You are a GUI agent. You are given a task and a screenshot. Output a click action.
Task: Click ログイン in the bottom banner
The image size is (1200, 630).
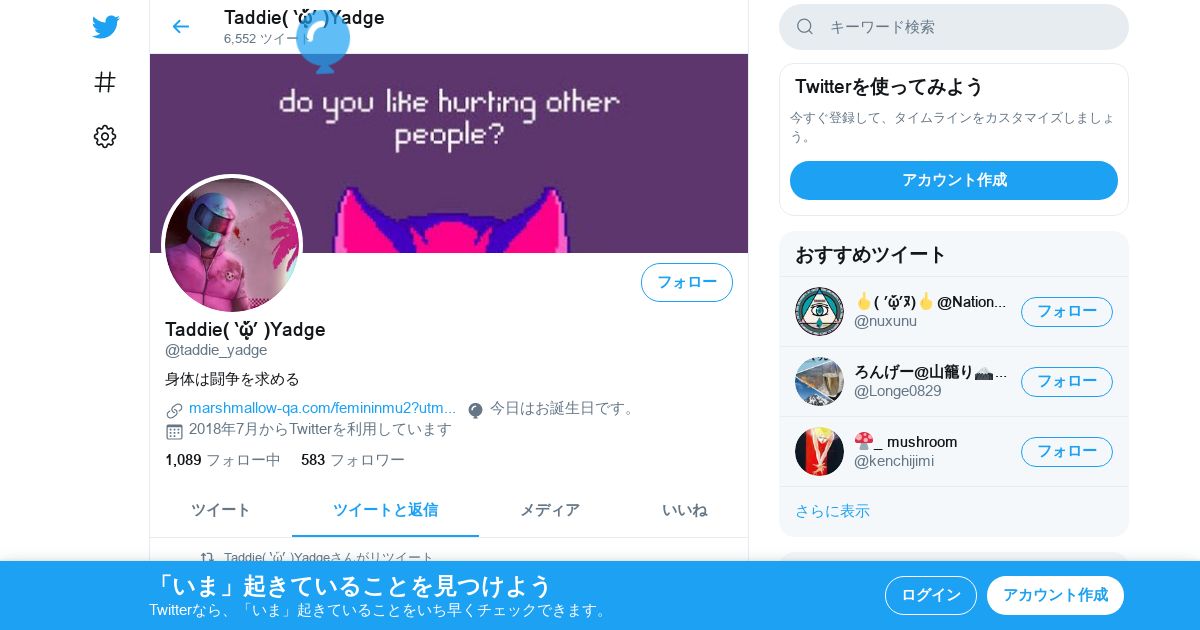[931, 595]
